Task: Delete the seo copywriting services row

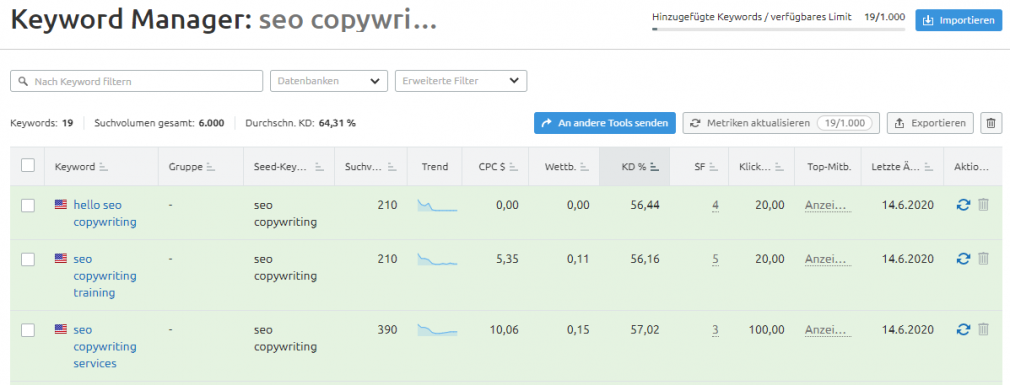Action: (983, 330)
